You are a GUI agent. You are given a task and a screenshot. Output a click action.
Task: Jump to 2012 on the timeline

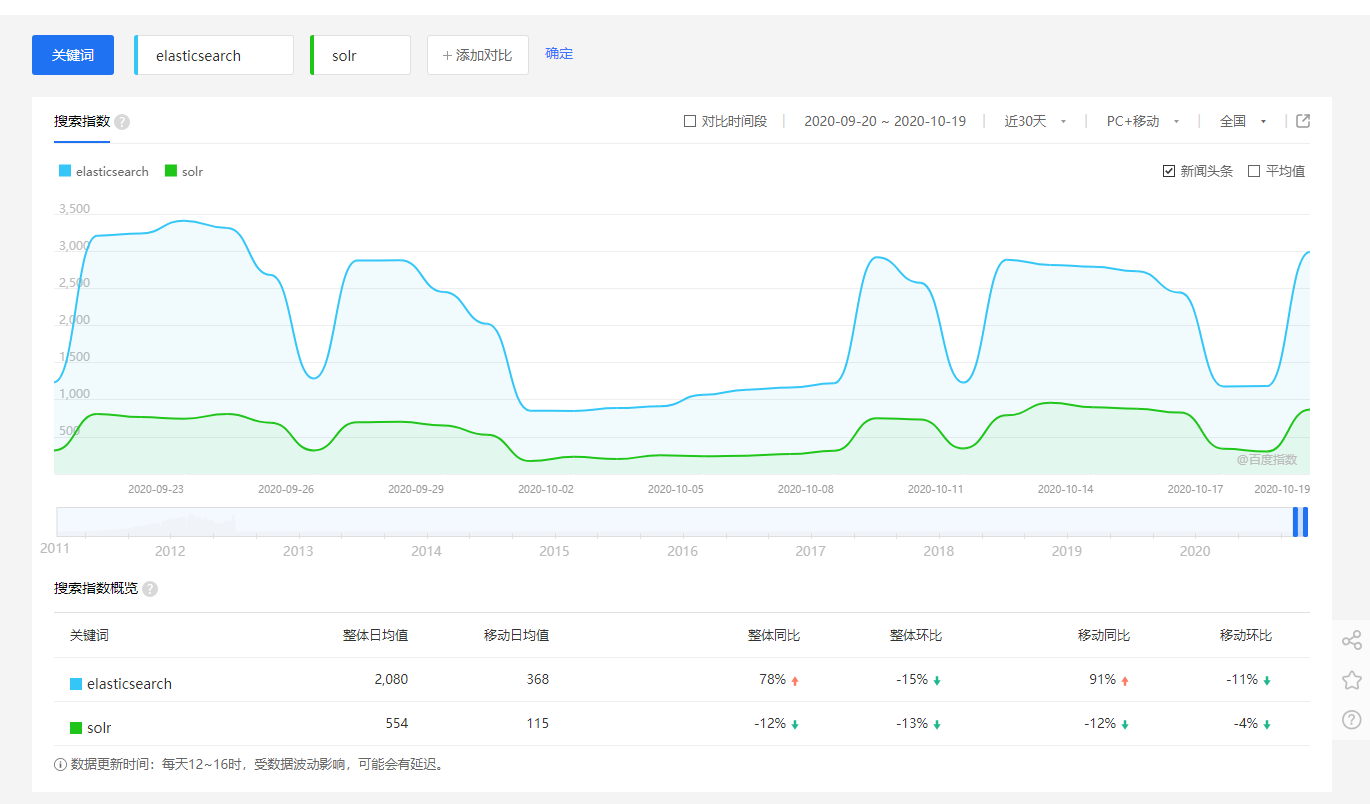click(x=170, y=551)
